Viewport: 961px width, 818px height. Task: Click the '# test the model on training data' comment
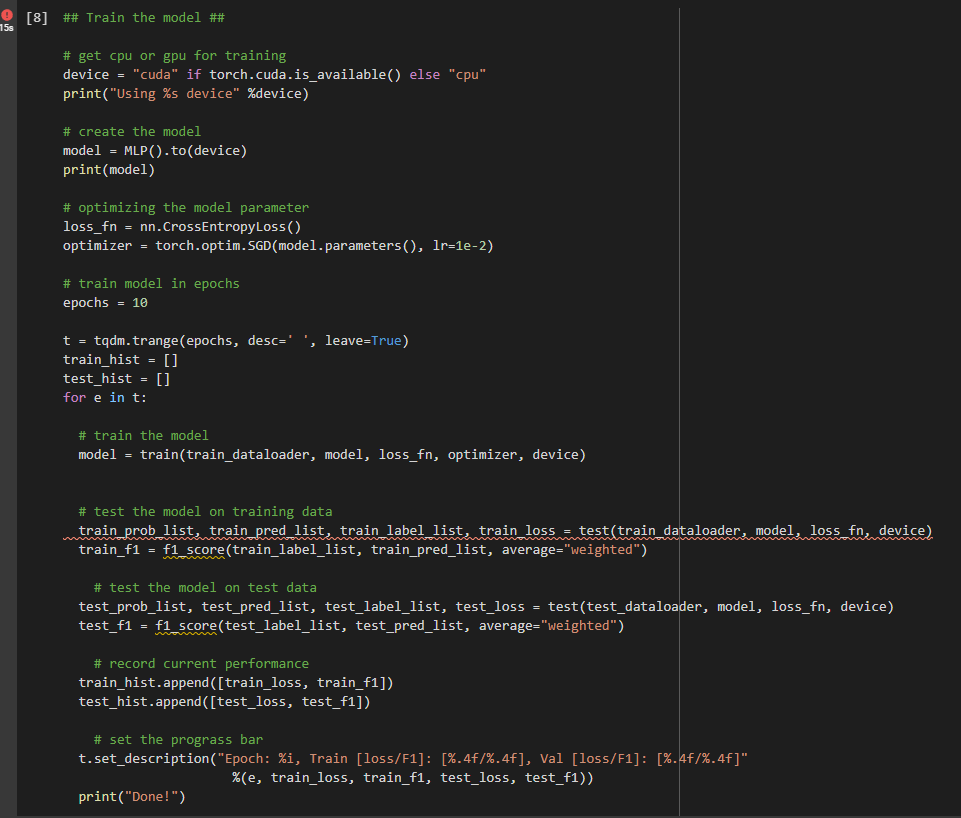[x=205, y=512]
